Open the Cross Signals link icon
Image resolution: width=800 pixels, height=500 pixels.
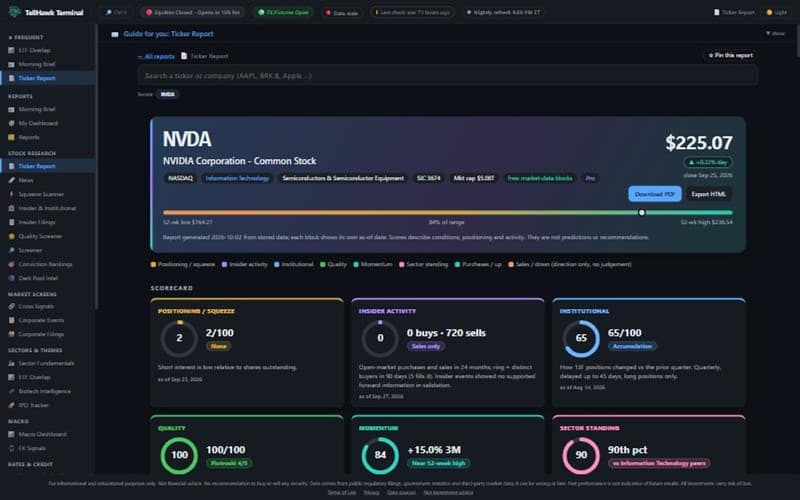[11, 307]
